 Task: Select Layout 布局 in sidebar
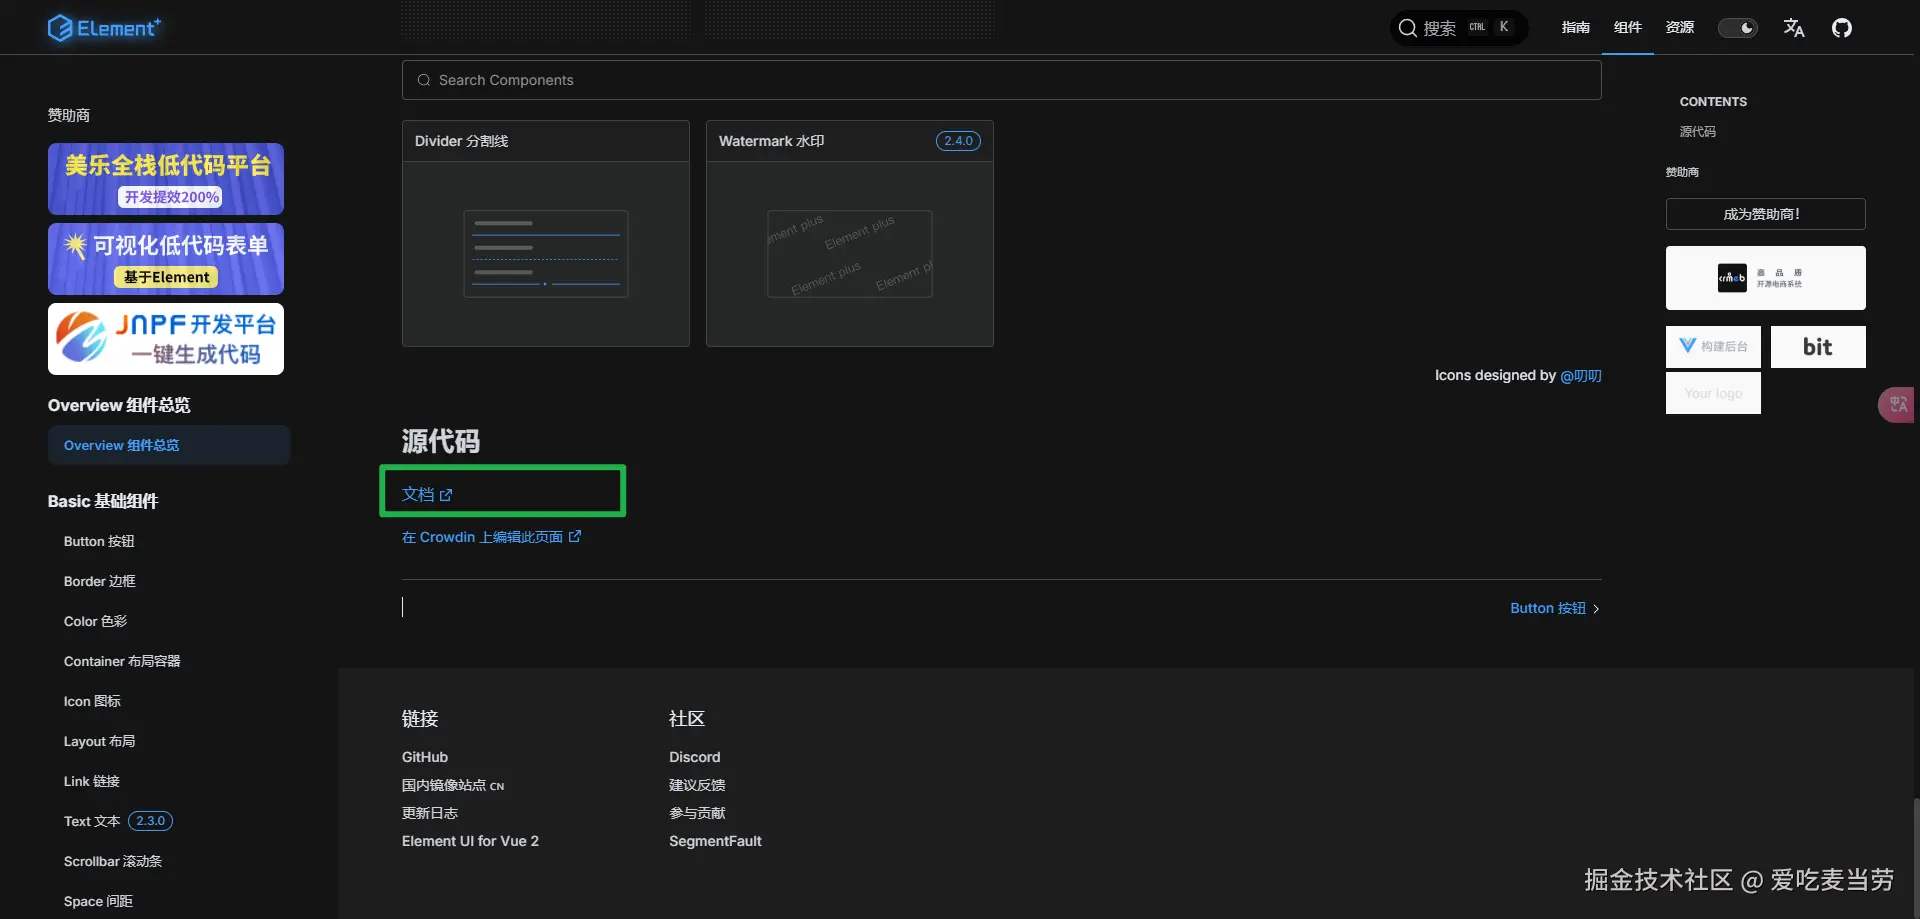(x=100, y=741)
